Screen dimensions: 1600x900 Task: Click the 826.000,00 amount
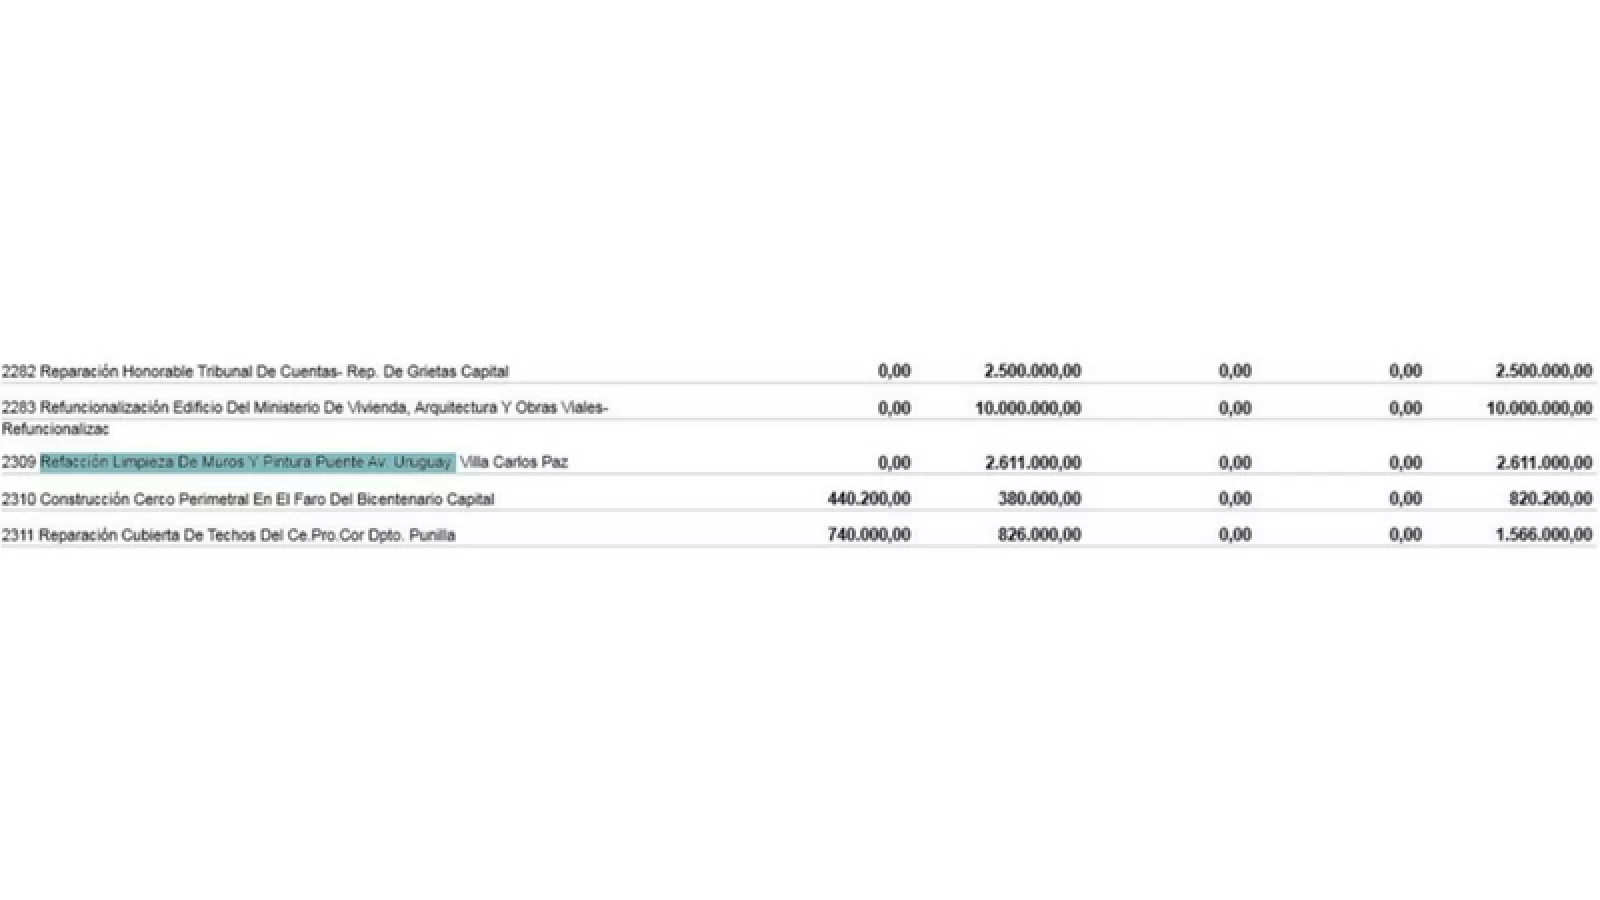(x=1039, y=535)
